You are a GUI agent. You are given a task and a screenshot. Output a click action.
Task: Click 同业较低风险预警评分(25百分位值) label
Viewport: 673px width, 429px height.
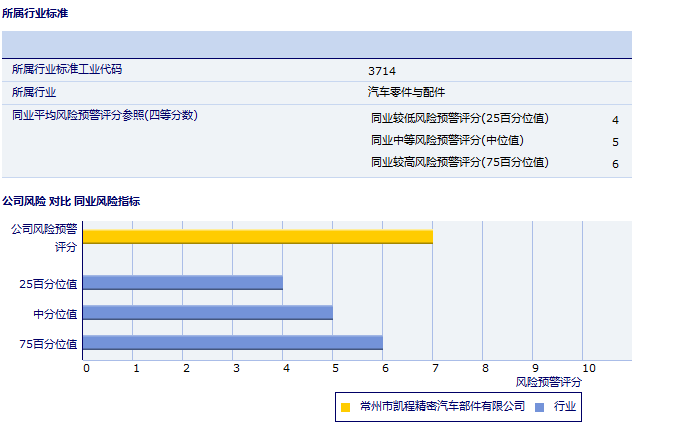point(459,118)
